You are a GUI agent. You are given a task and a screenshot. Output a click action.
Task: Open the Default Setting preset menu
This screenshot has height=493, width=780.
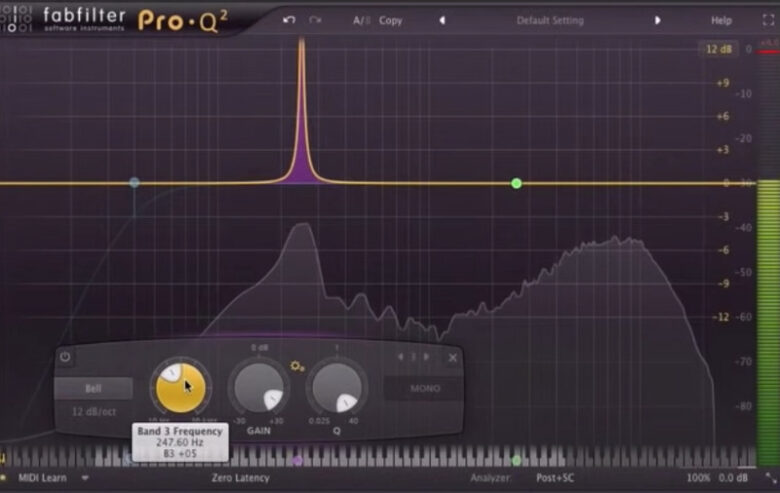click(550, 20)
